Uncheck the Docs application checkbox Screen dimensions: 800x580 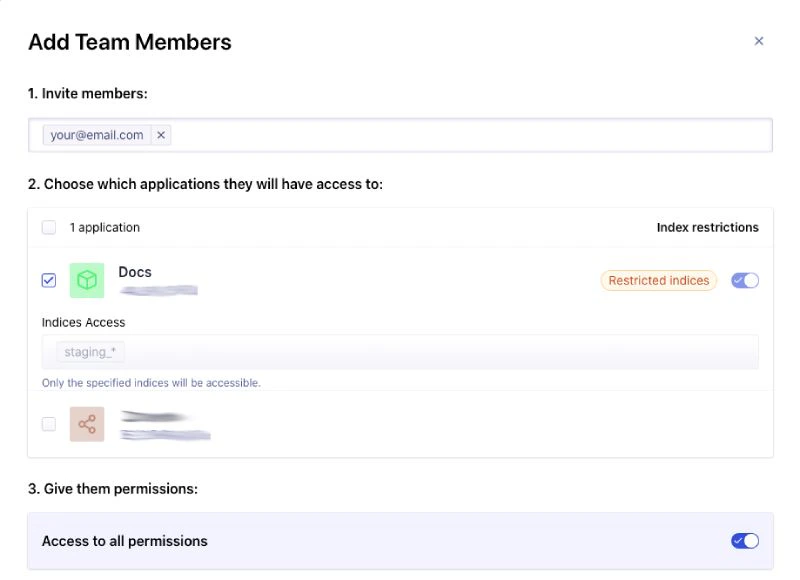coord(48,280)
